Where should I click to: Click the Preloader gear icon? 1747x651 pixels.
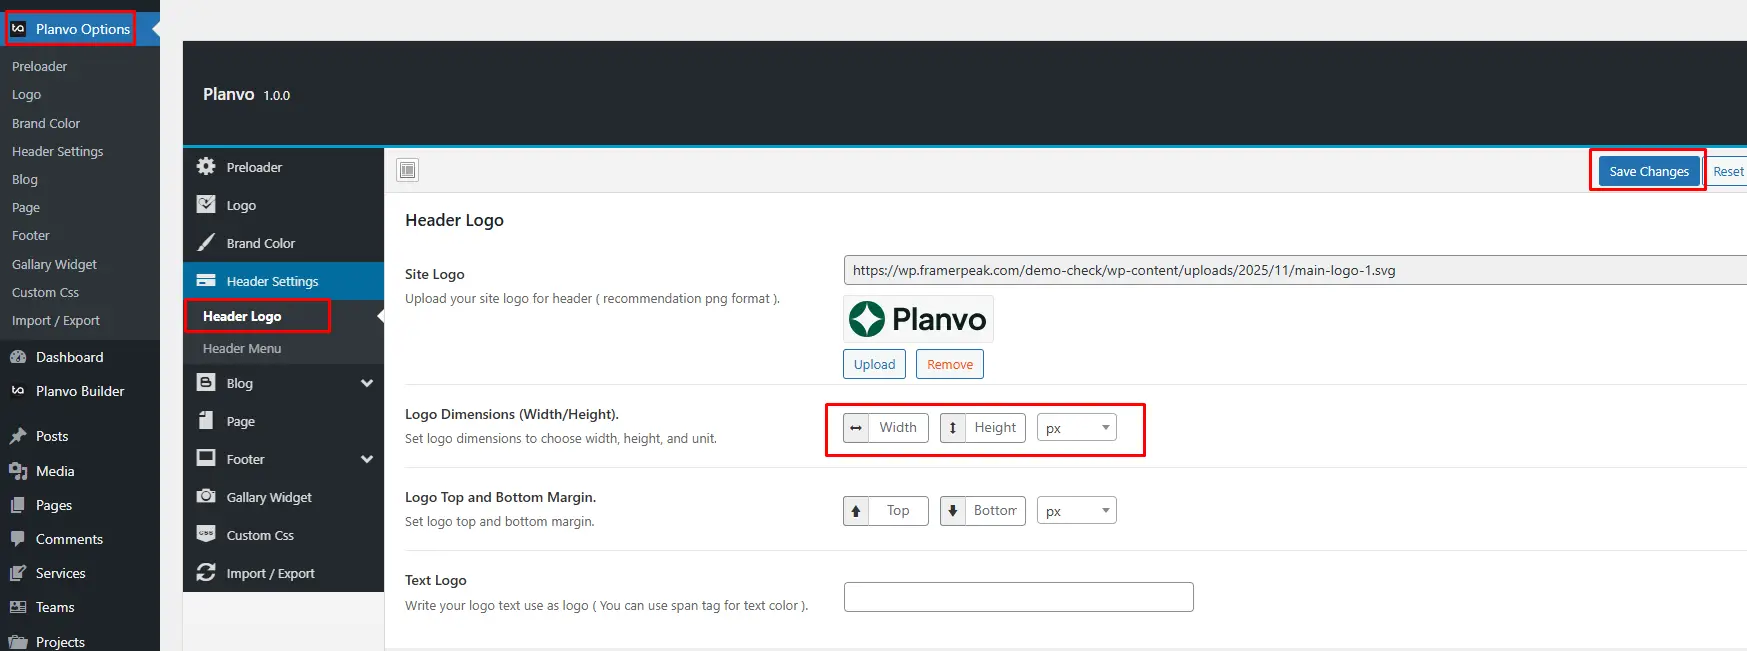coord(206,166)
